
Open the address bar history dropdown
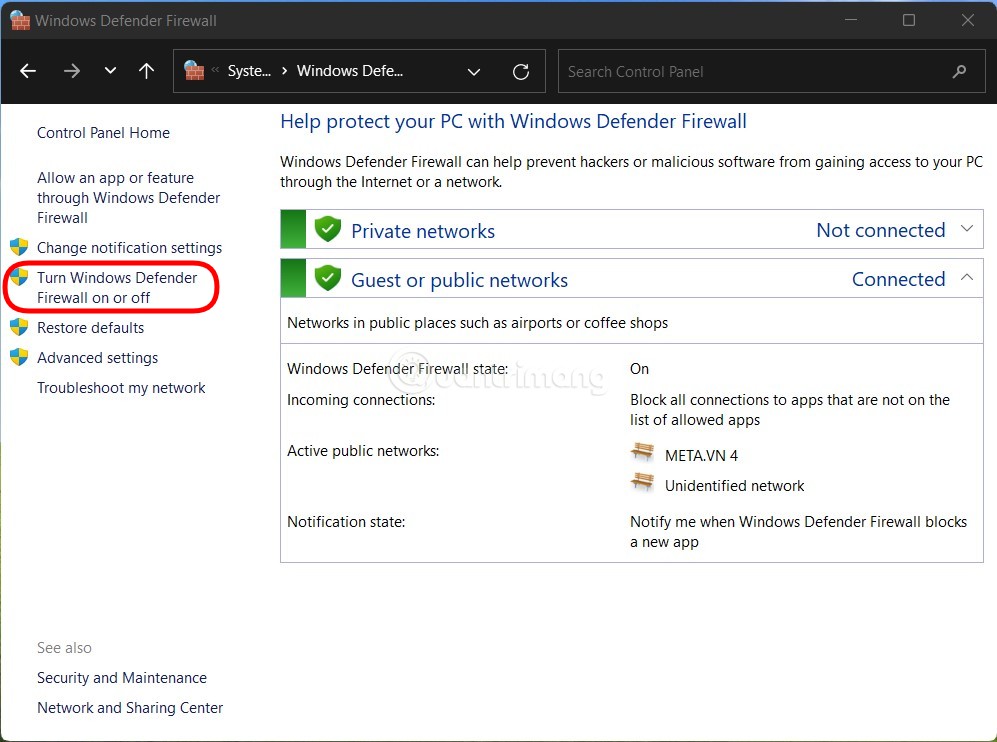pos(473,71)
